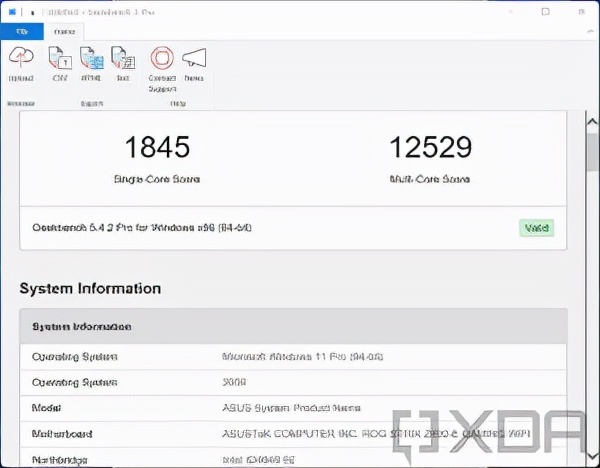600x468 pixels.
Task: Click the scrollbar down arrow
Action: click(x=593, y=457)
